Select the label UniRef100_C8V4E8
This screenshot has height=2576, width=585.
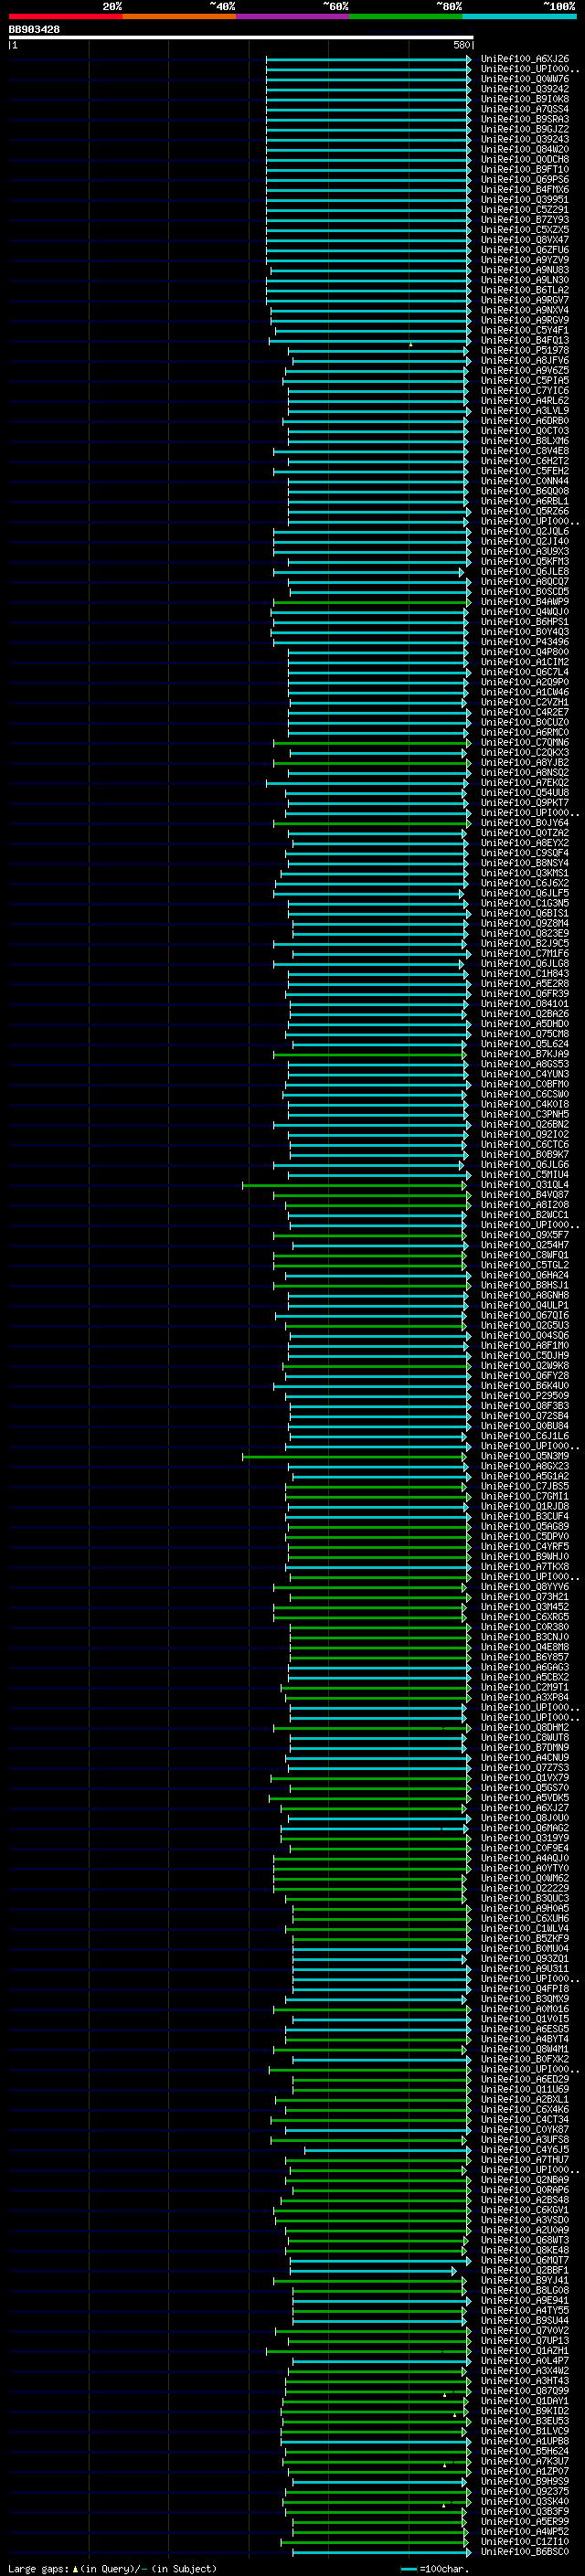(525, 451)
